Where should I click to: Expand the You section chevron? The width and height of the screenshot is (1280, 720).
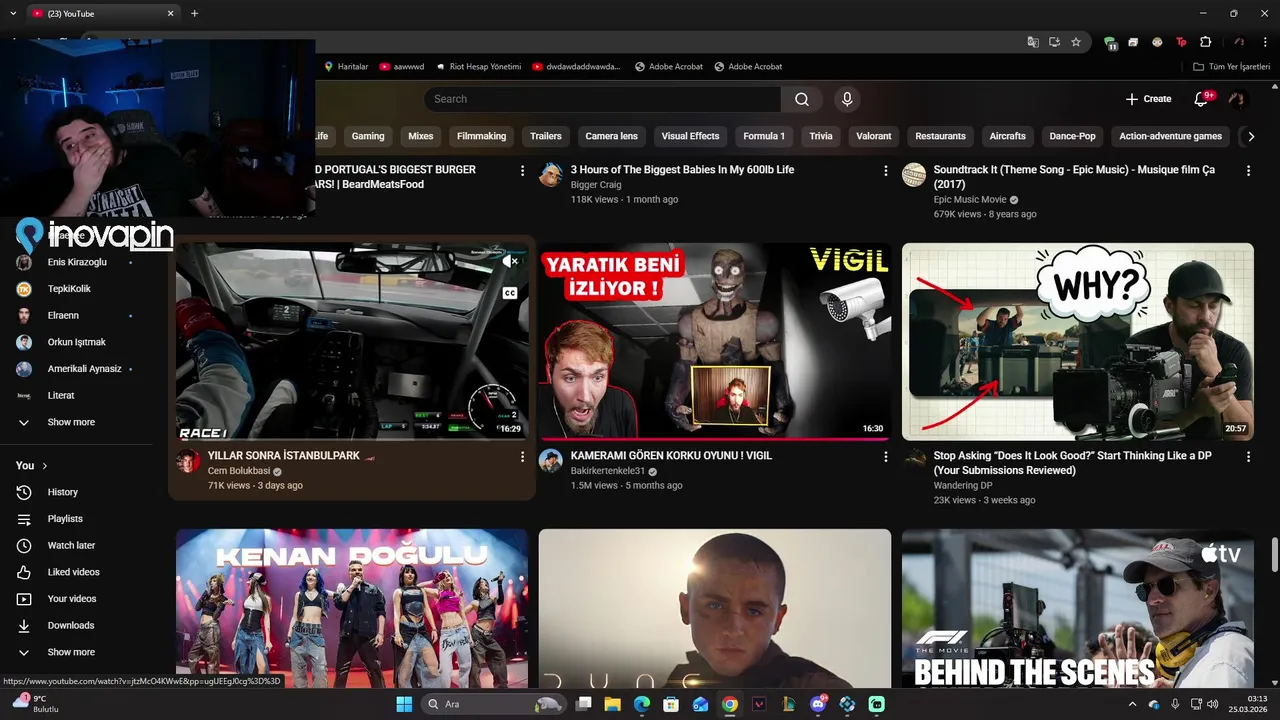[45, 466]
